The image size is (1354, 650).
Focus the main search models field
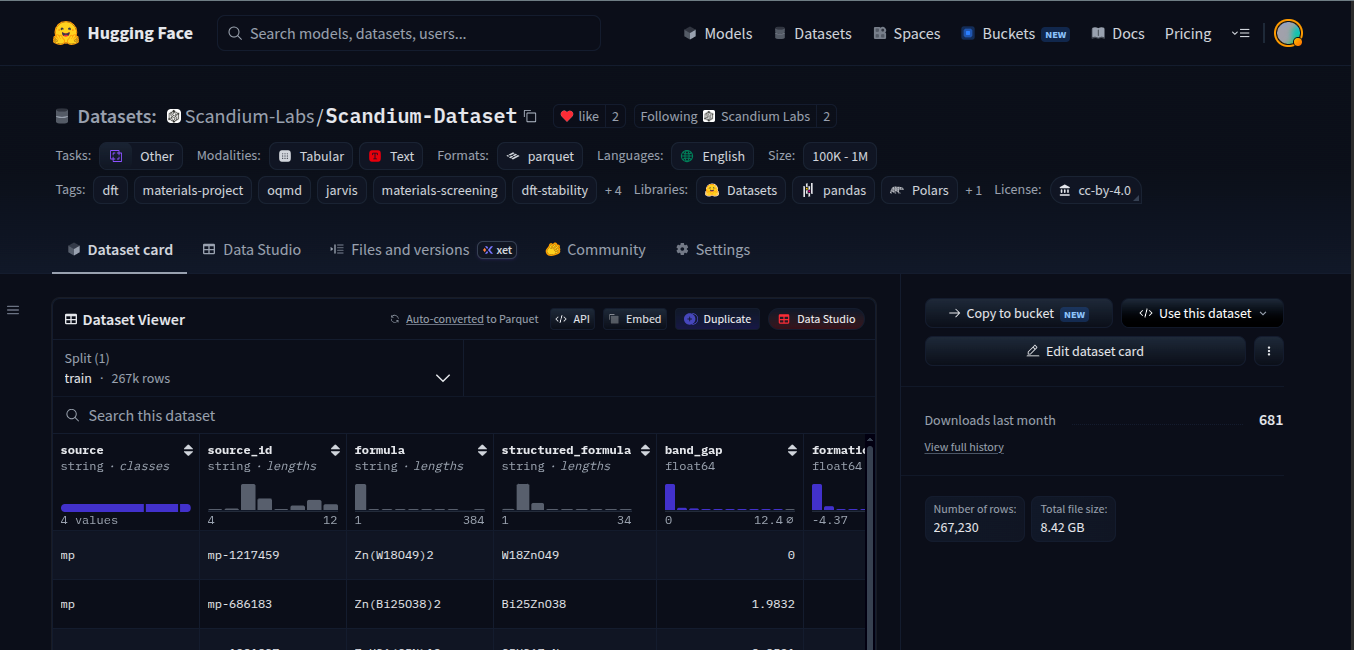tap(409, 33)
